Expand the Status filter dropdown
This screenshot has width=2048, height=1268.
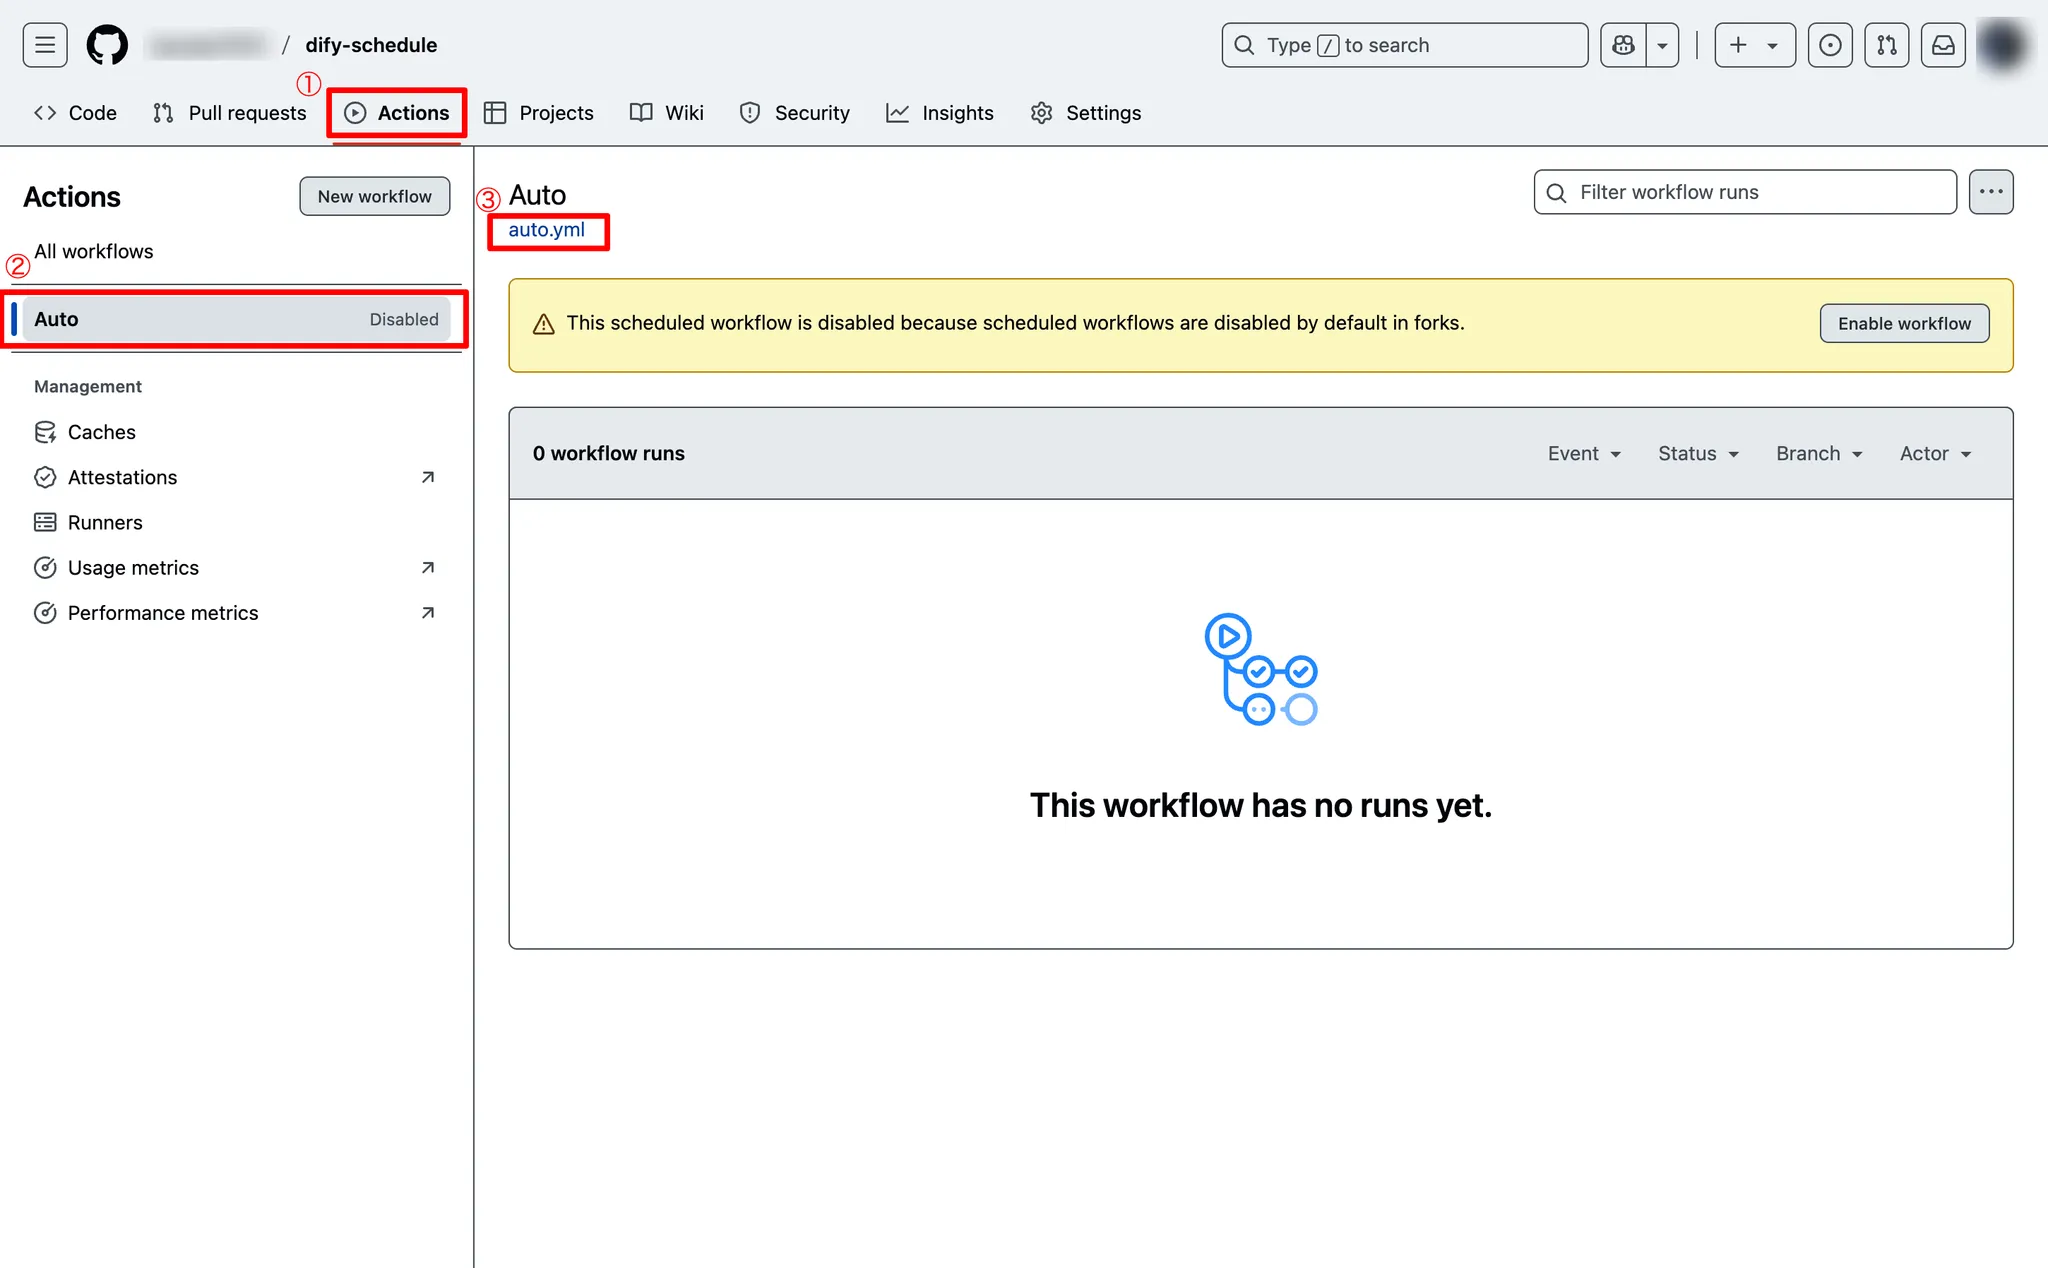(1698, 454)
